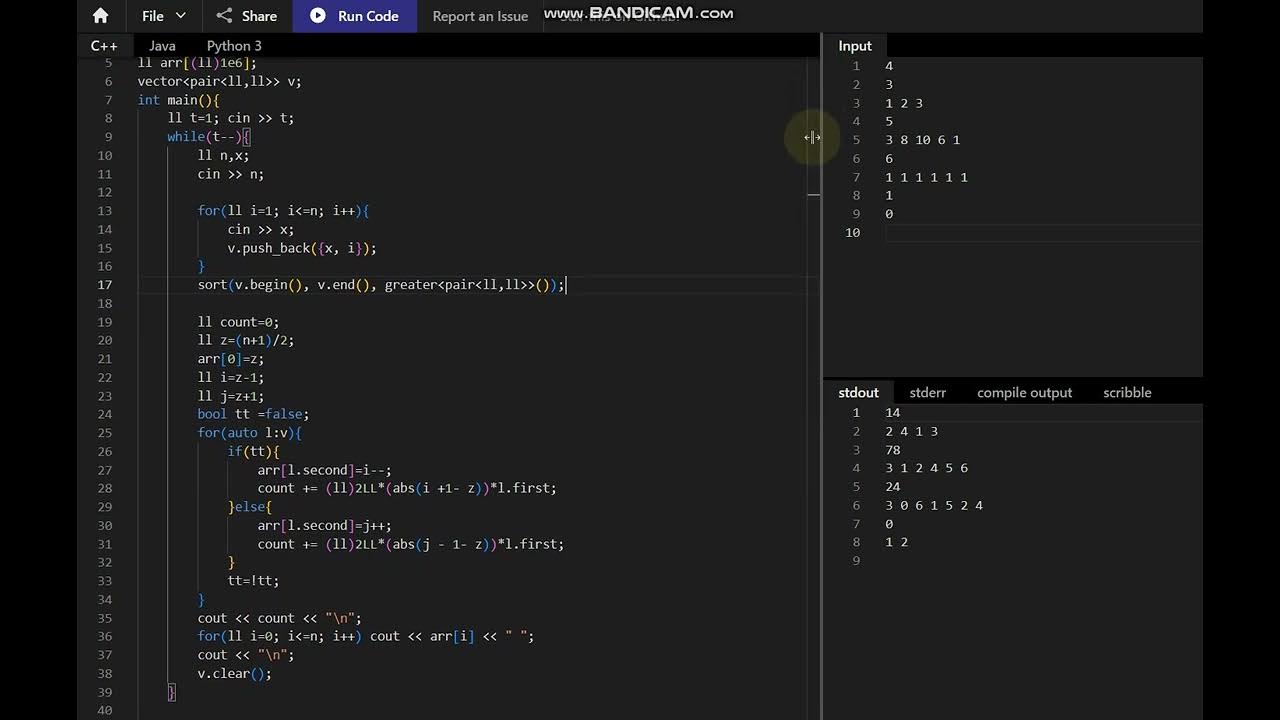Click the Run Code play icon

click(318, 16)
